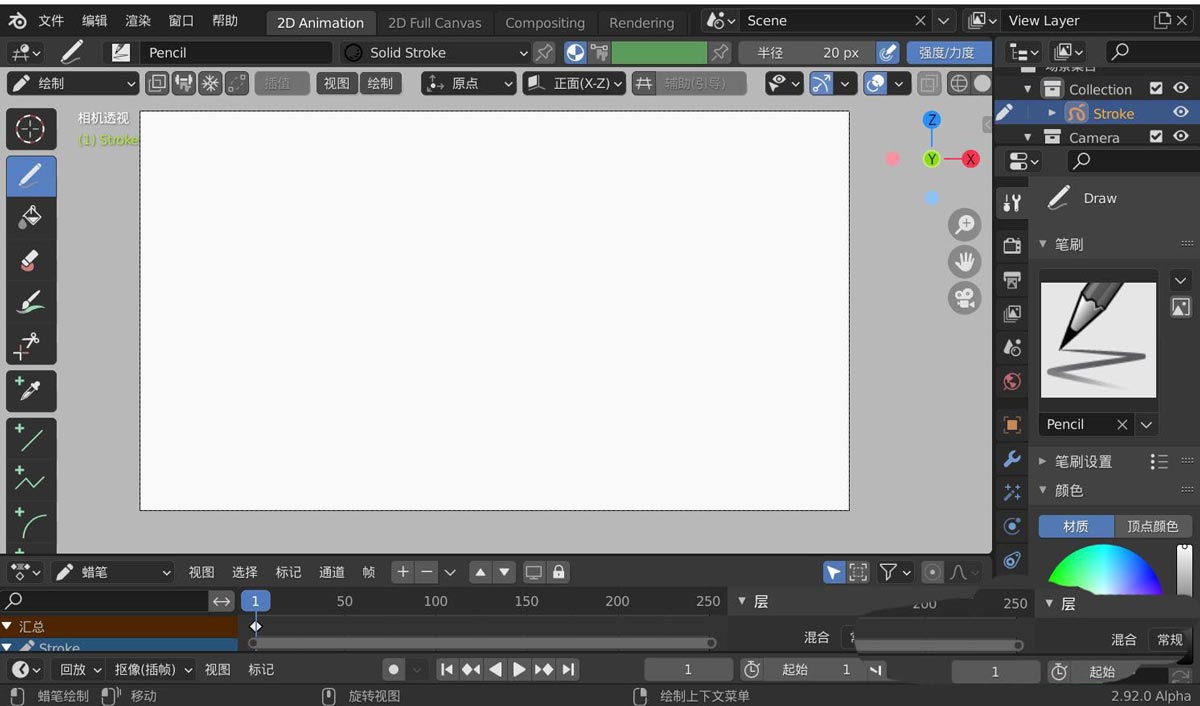
Task: Select the Tint tool
Action: click(31, 302)
